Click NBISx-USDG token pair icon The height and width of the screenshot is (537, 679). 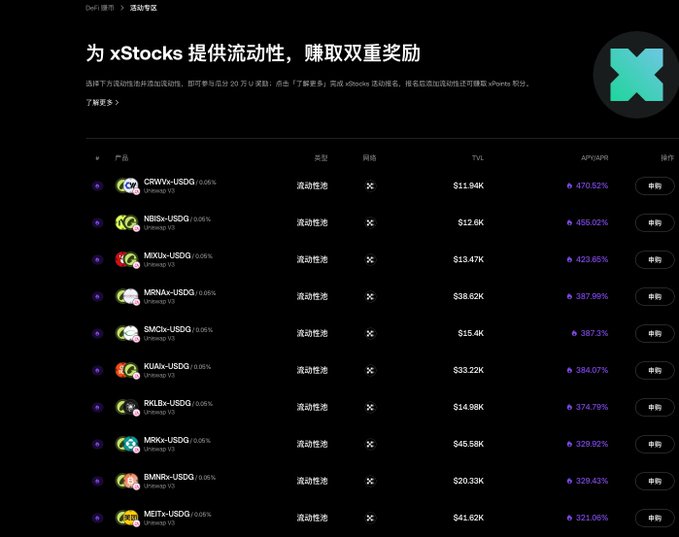127,223
